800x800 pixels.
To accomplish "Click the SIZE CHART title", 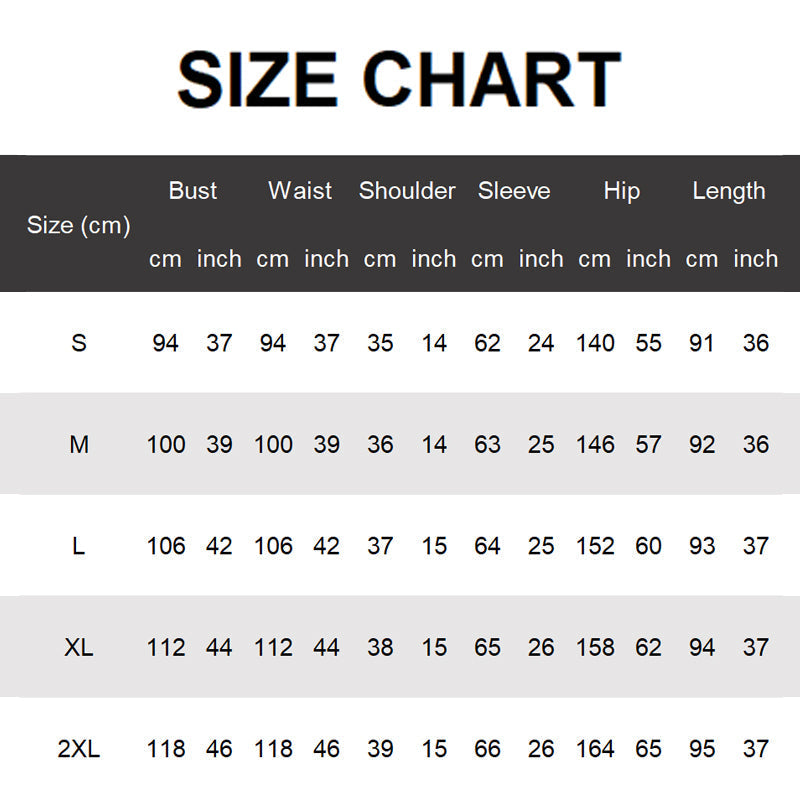I will (399, 80).
